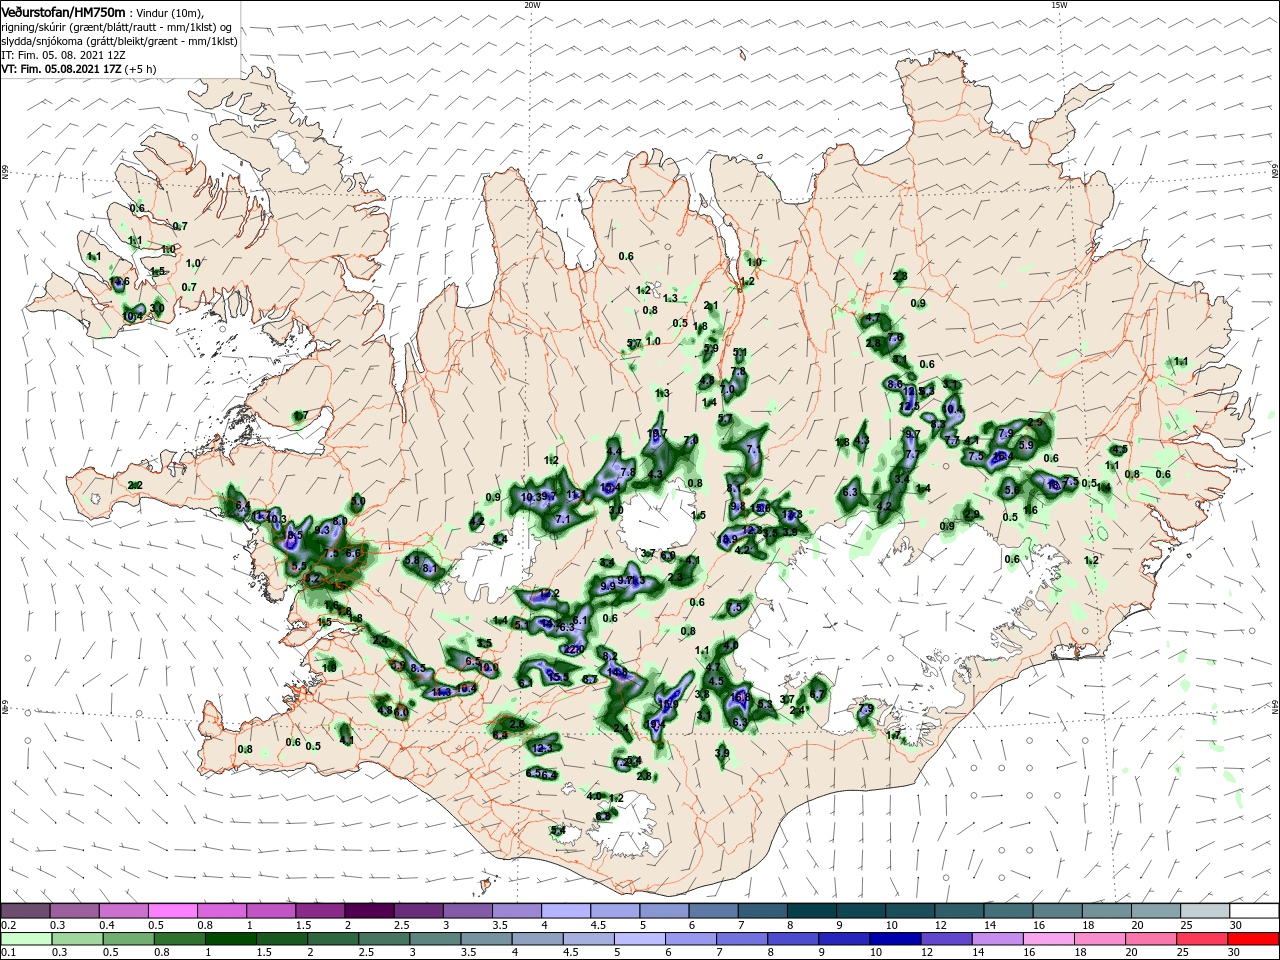
Task: Pick the 1.5 purple swatch in the upper legend row
Action: (x=319, y=911)
